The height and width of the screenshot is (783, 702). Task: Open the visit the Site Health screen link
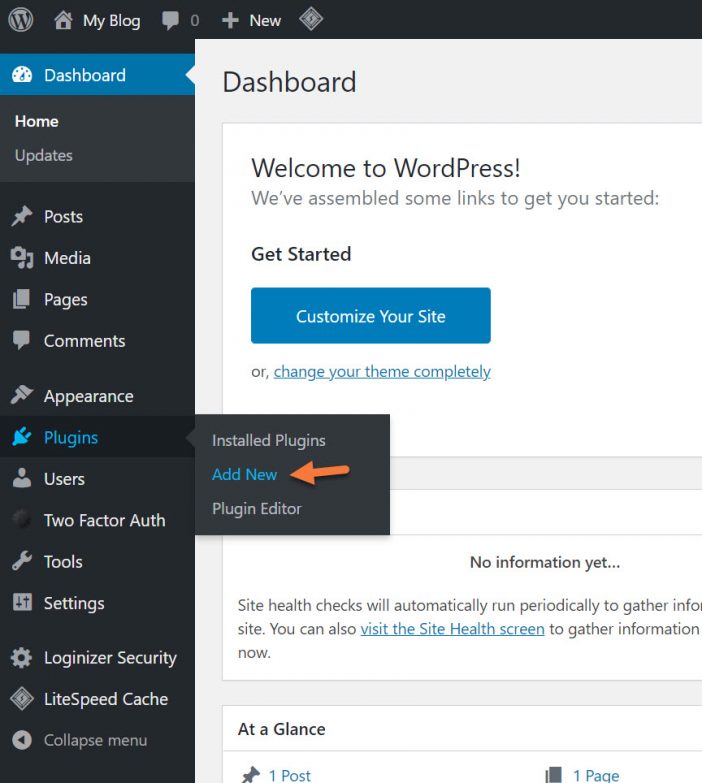coord(452,629)
